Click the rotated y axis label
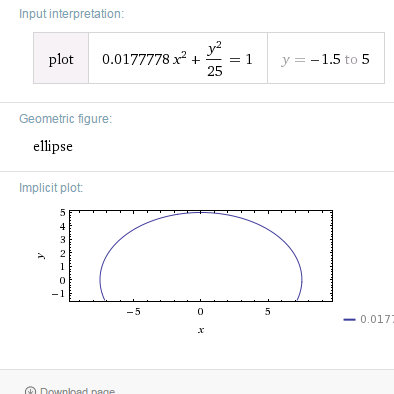The width and height of the screenshot is (394, 394). click(41, 256)
